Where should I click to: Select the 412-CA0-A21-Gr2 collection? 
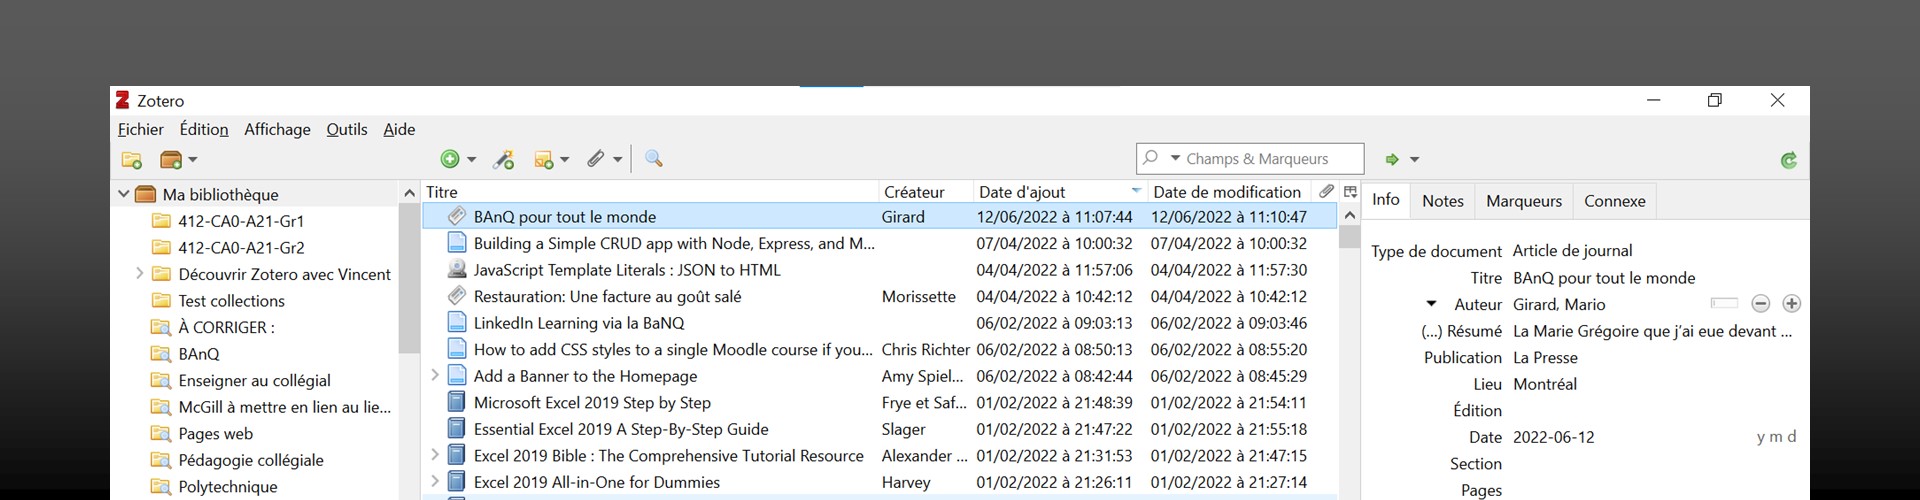(241, 247)
